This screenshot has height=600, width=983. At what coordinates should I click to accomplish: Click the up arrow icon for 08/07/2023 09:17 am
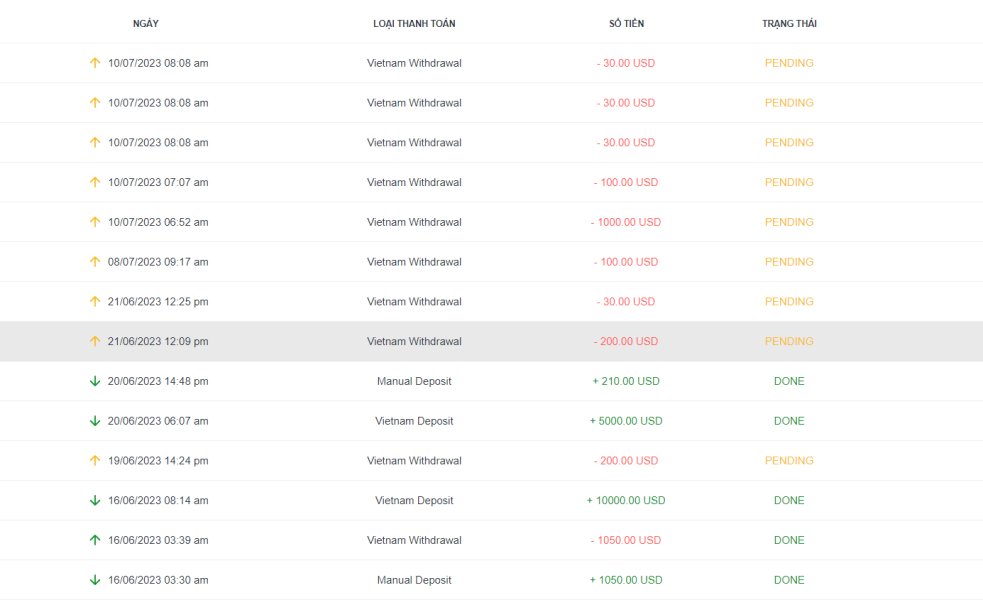tap(95, 261)
